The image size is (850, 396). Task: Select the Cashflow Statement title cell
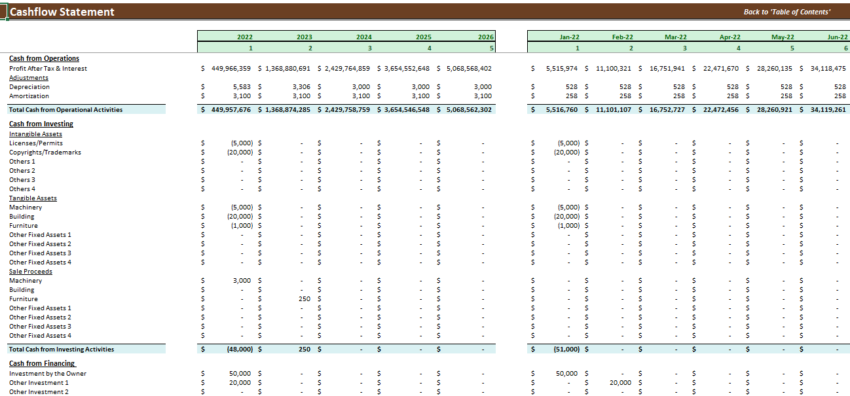pos(62,12)
